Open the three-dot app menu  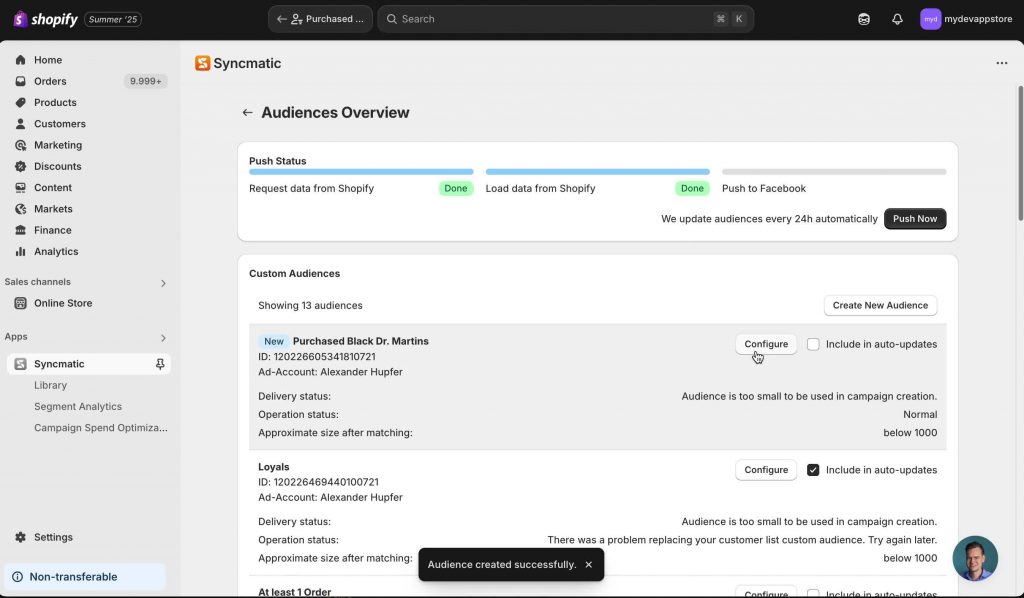tap(1002, 63)
